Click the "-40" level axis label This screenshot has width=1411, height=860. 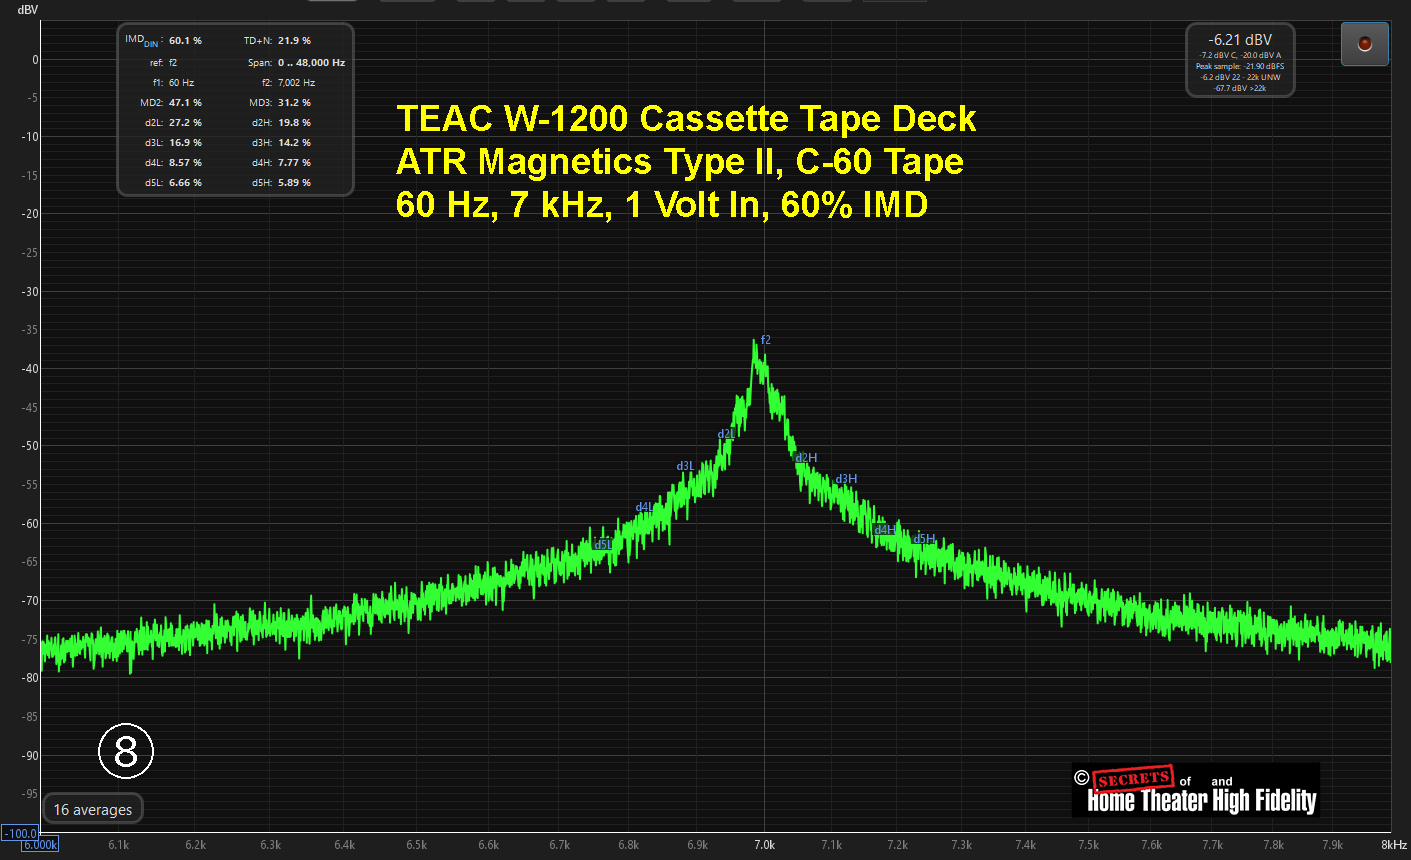tap(30, 369)
